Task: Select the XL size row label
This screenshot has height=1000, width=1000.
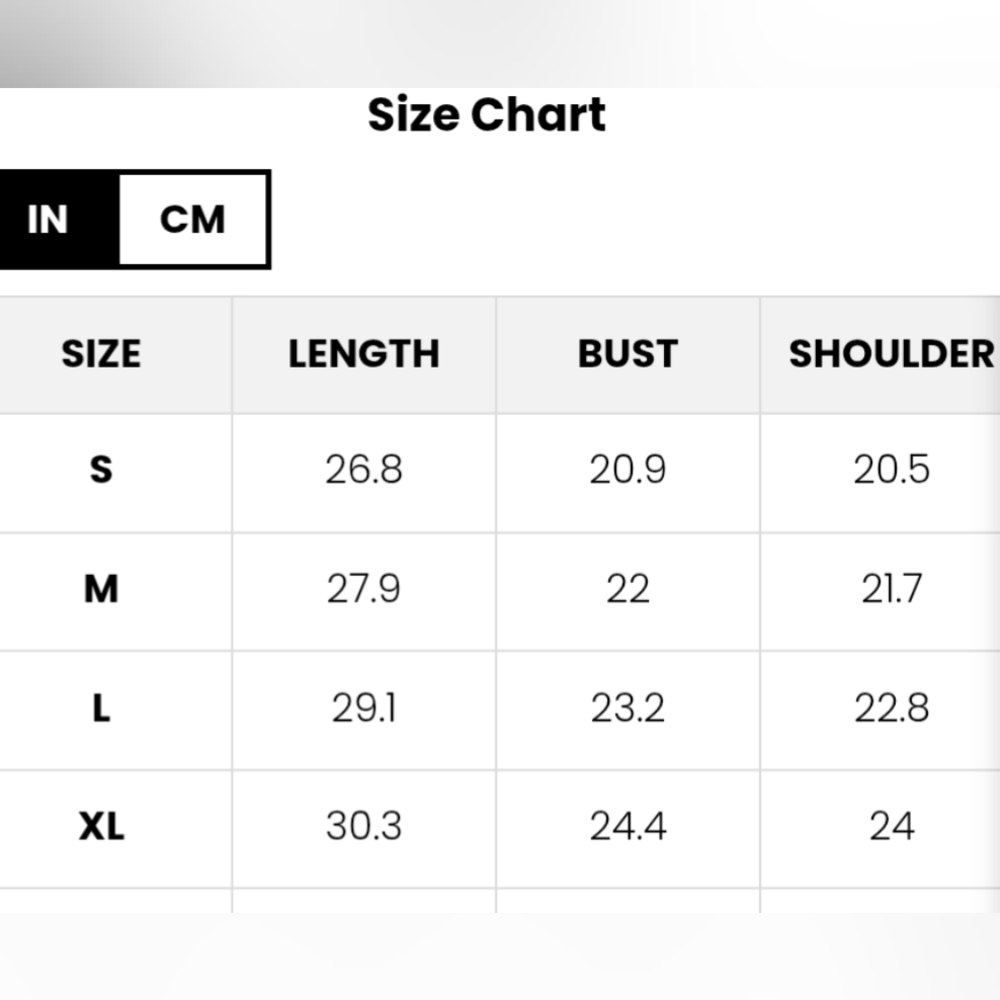Action: tap(101, 827)
